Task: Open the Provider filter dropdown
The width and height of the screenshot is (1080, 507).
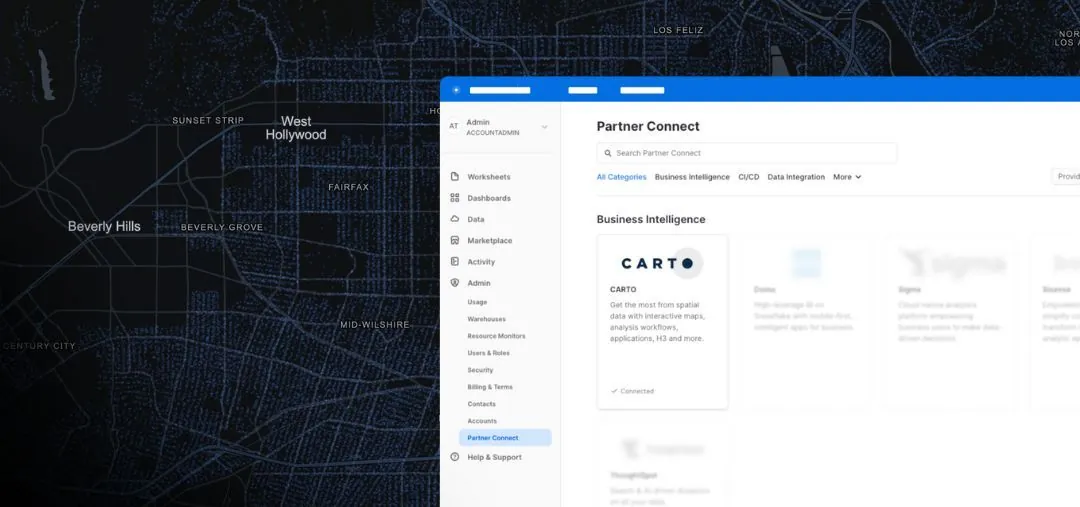Action: (x=1067, y=177)
